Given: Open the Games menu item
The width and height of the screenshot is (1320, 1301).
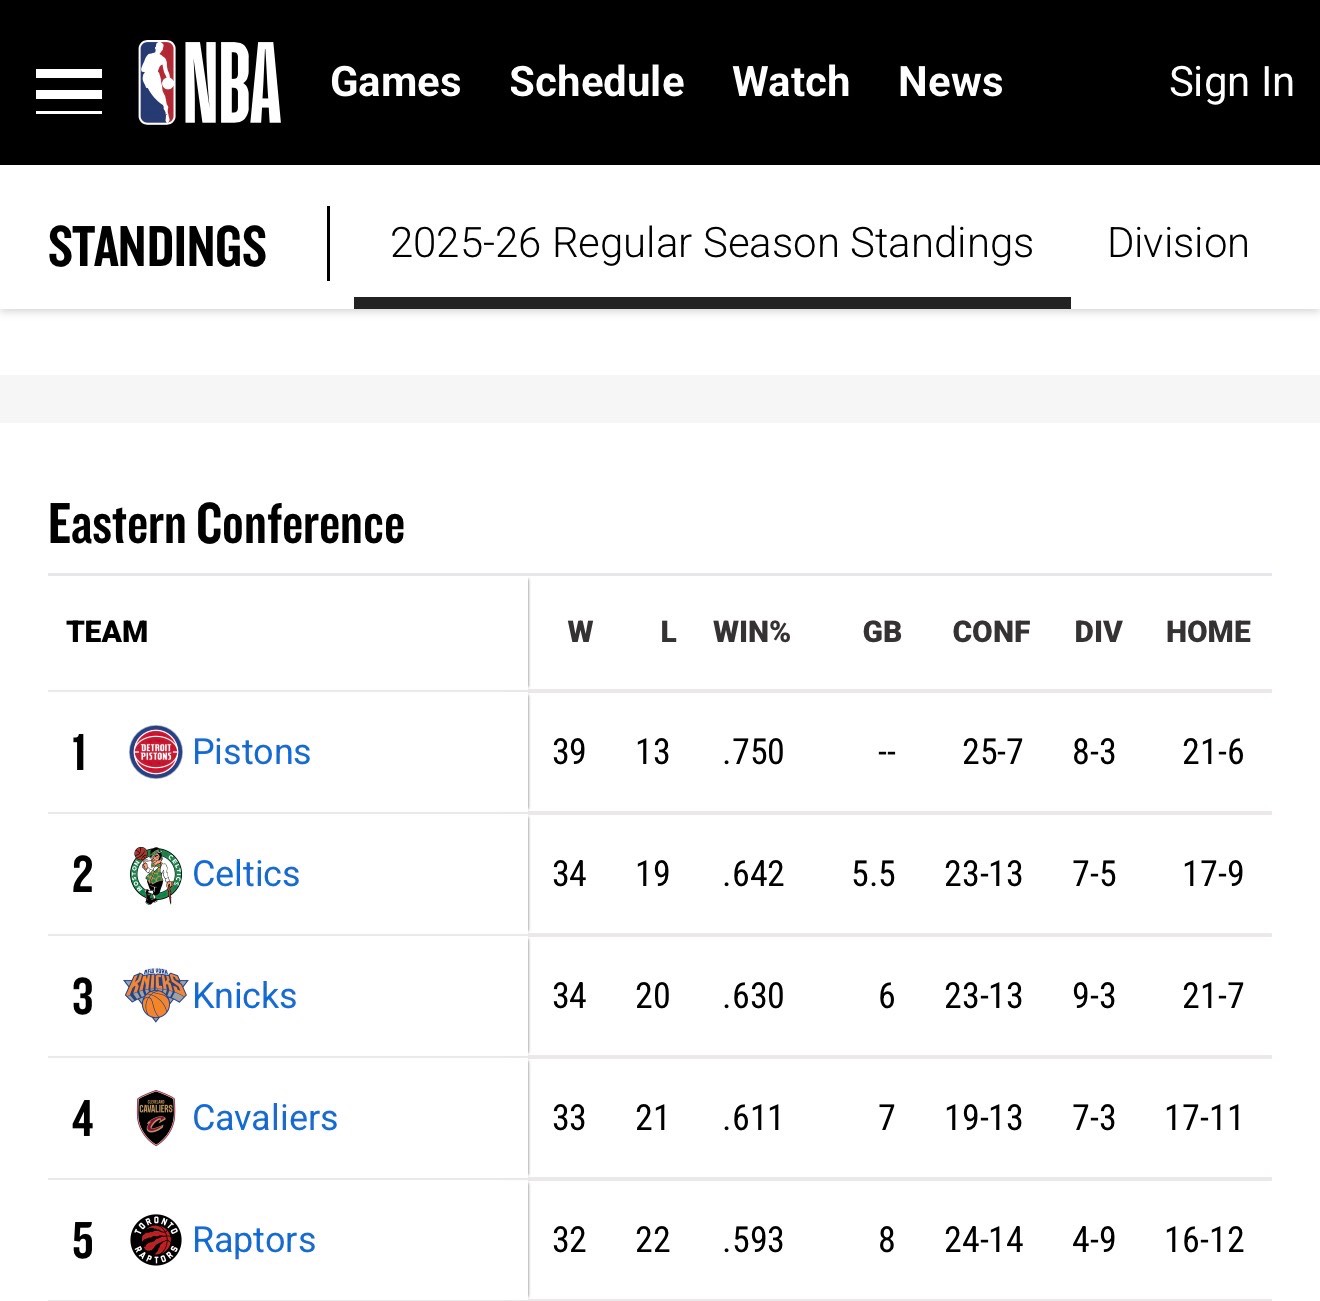Looking at the screenshot, I should point(395,82).
